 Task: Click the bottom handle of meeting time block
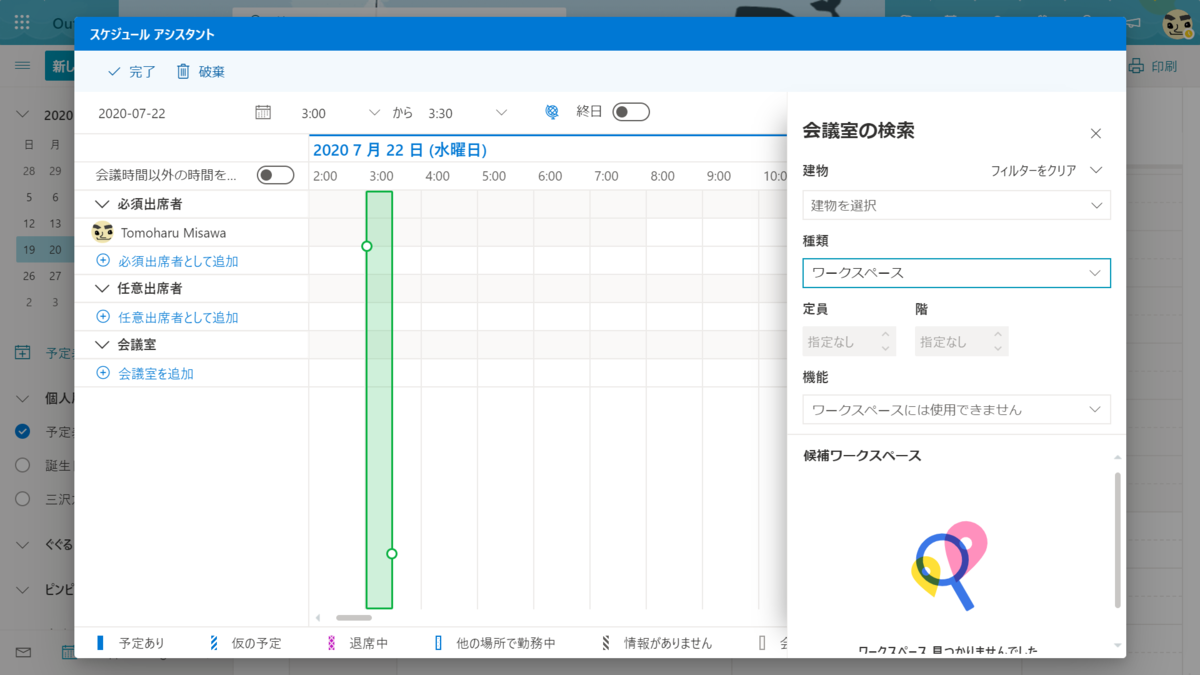pyautogui.click(x=392, y=553)
